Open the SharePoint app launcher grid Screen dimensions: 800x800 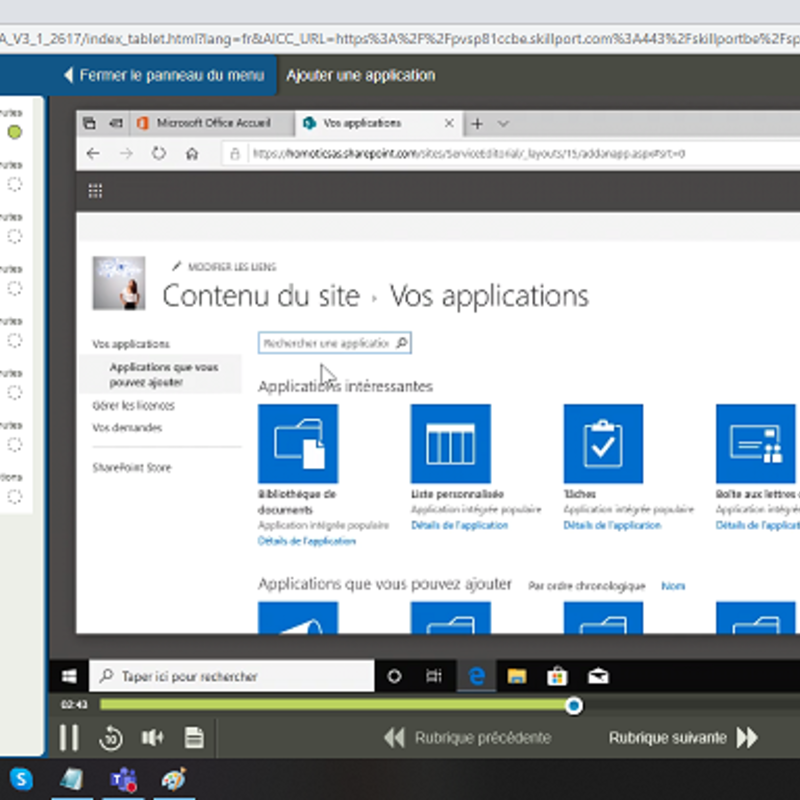point(95,191)
